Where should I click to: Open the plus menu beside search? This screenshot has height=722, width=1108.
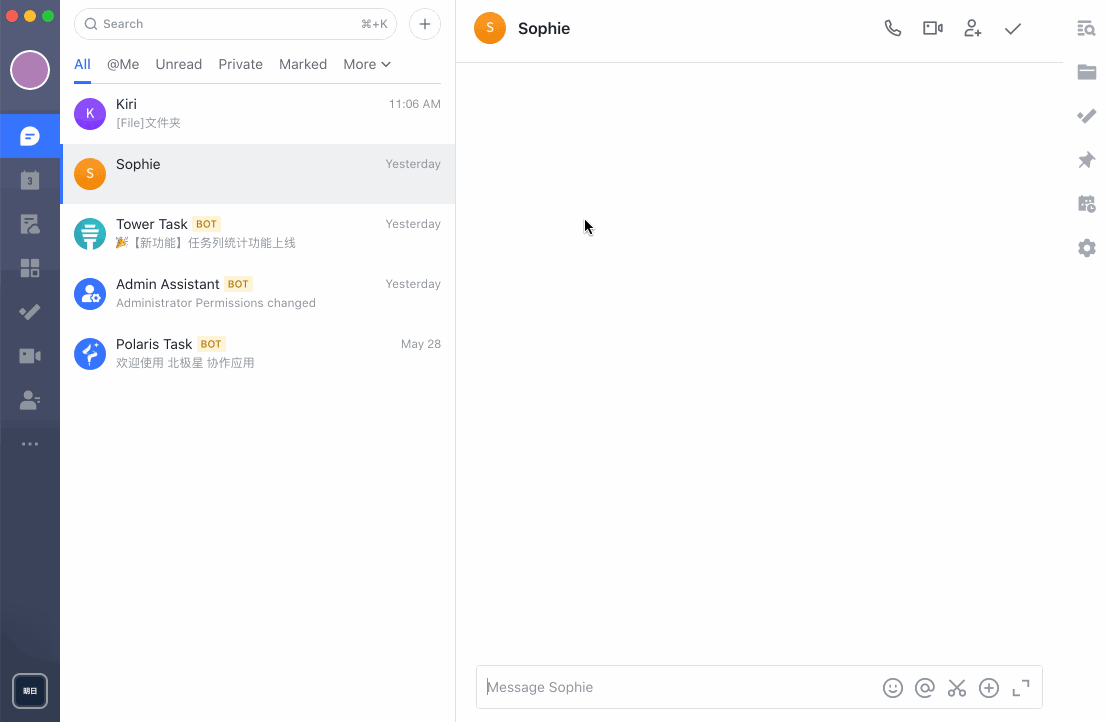point(425,24)
